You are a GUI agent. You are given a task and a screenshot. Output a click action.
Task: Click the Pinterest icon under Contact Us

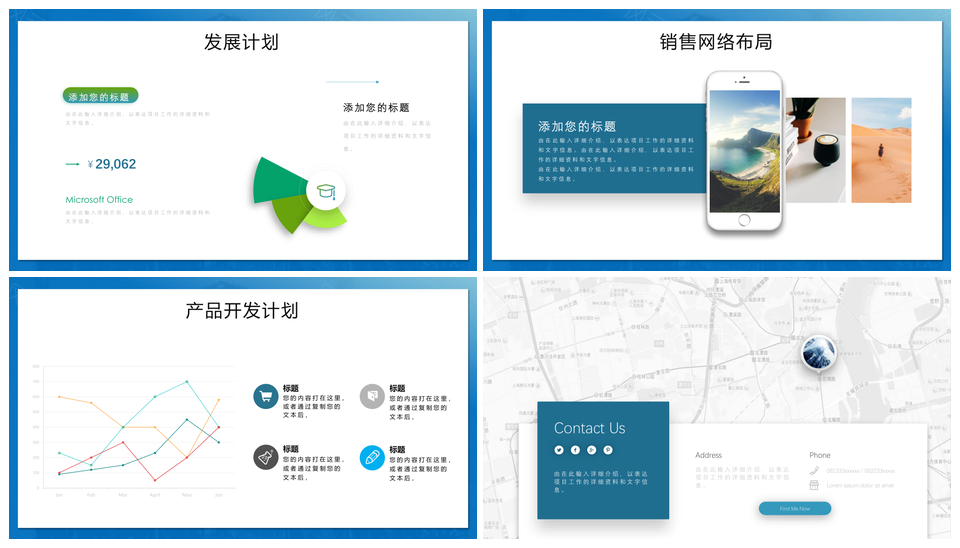[x=608, y=450]
